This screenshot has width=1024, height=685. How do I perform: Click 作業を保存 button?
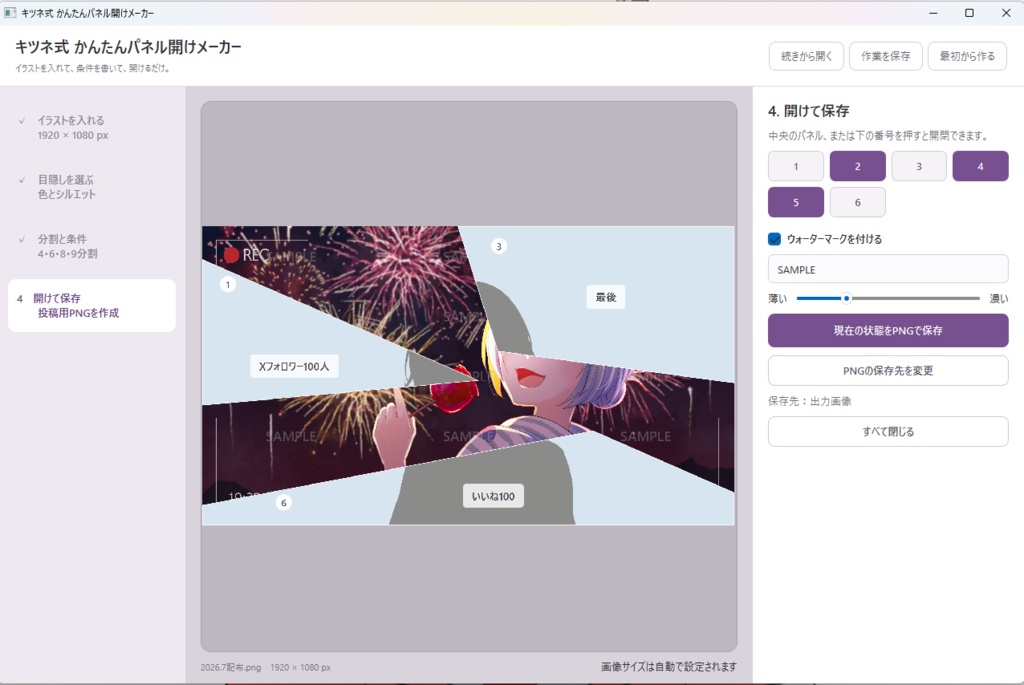click(x=886, y=56)
